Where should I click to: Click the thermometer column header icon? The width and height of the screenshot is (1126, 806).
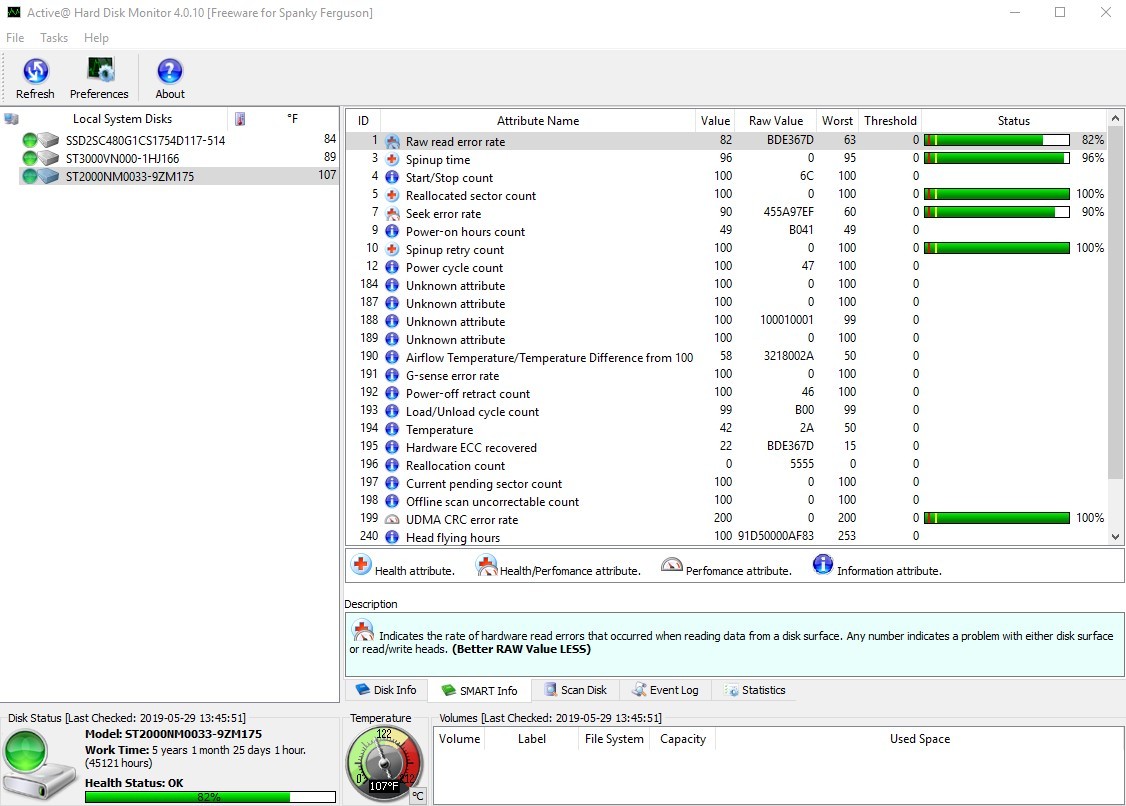pyautogui.click(x=240, y=119)
